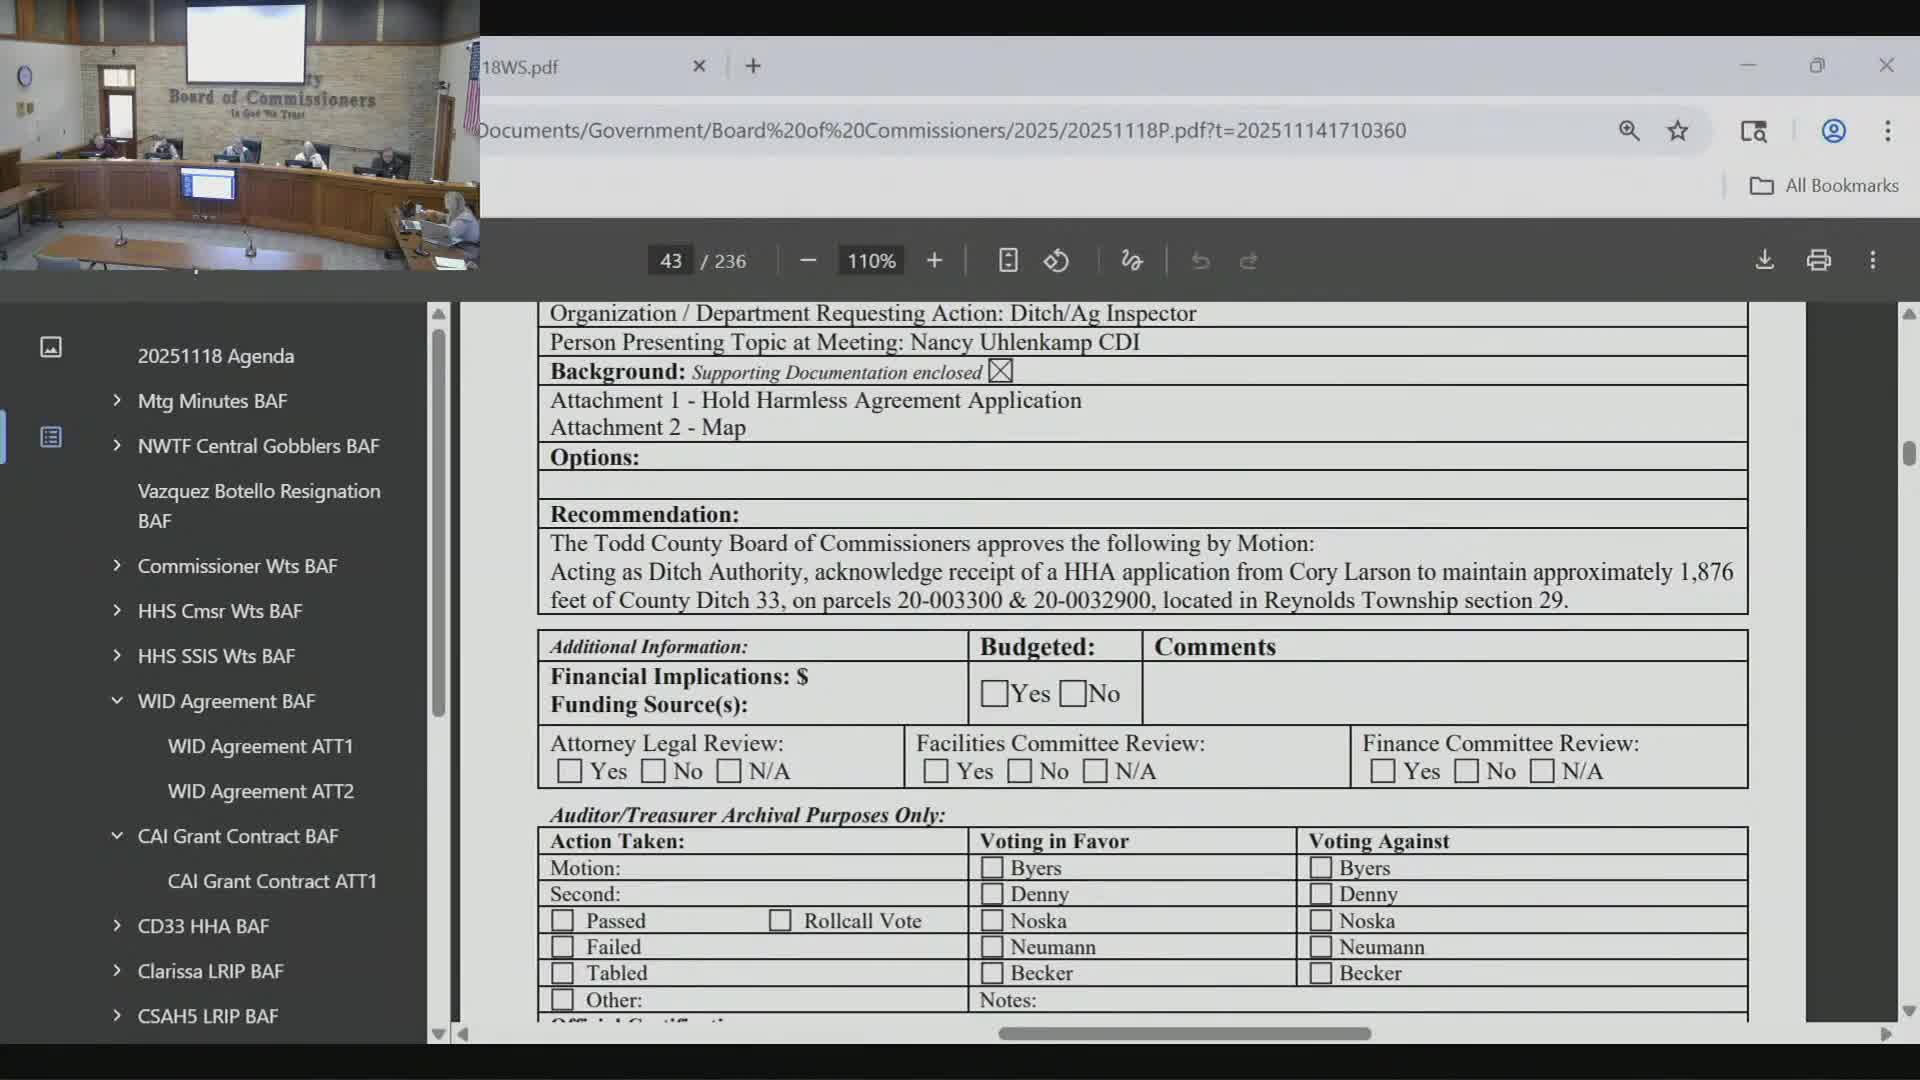Rotate the PDF page counterclockwise
Viewport: 1920px width, 1080px height.
click(x=1056, y=260)
